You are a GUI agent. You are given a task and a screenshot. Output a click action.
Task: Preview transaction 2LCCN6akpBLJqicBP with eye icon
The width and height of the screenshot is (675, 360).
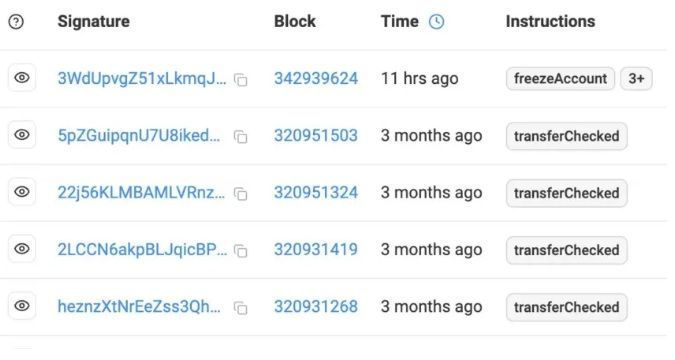pos(22,249)
